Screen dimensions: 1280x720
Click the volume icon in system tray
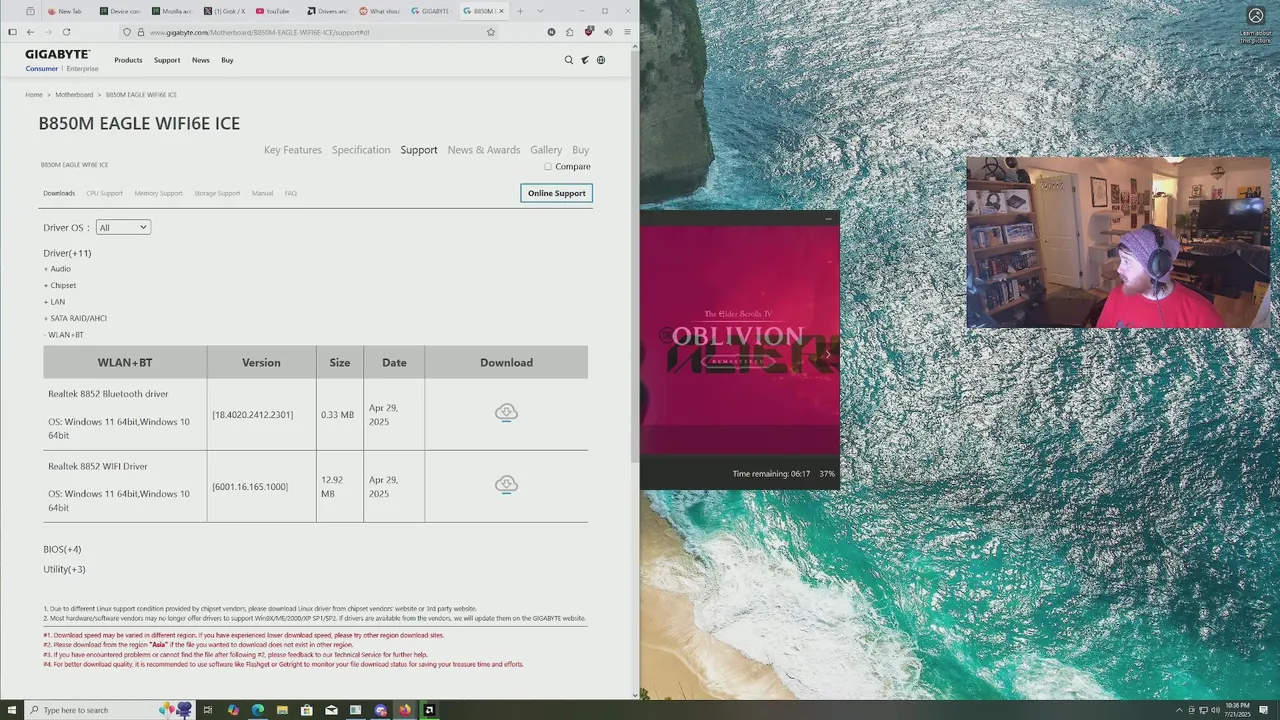tap(1217, 710)
